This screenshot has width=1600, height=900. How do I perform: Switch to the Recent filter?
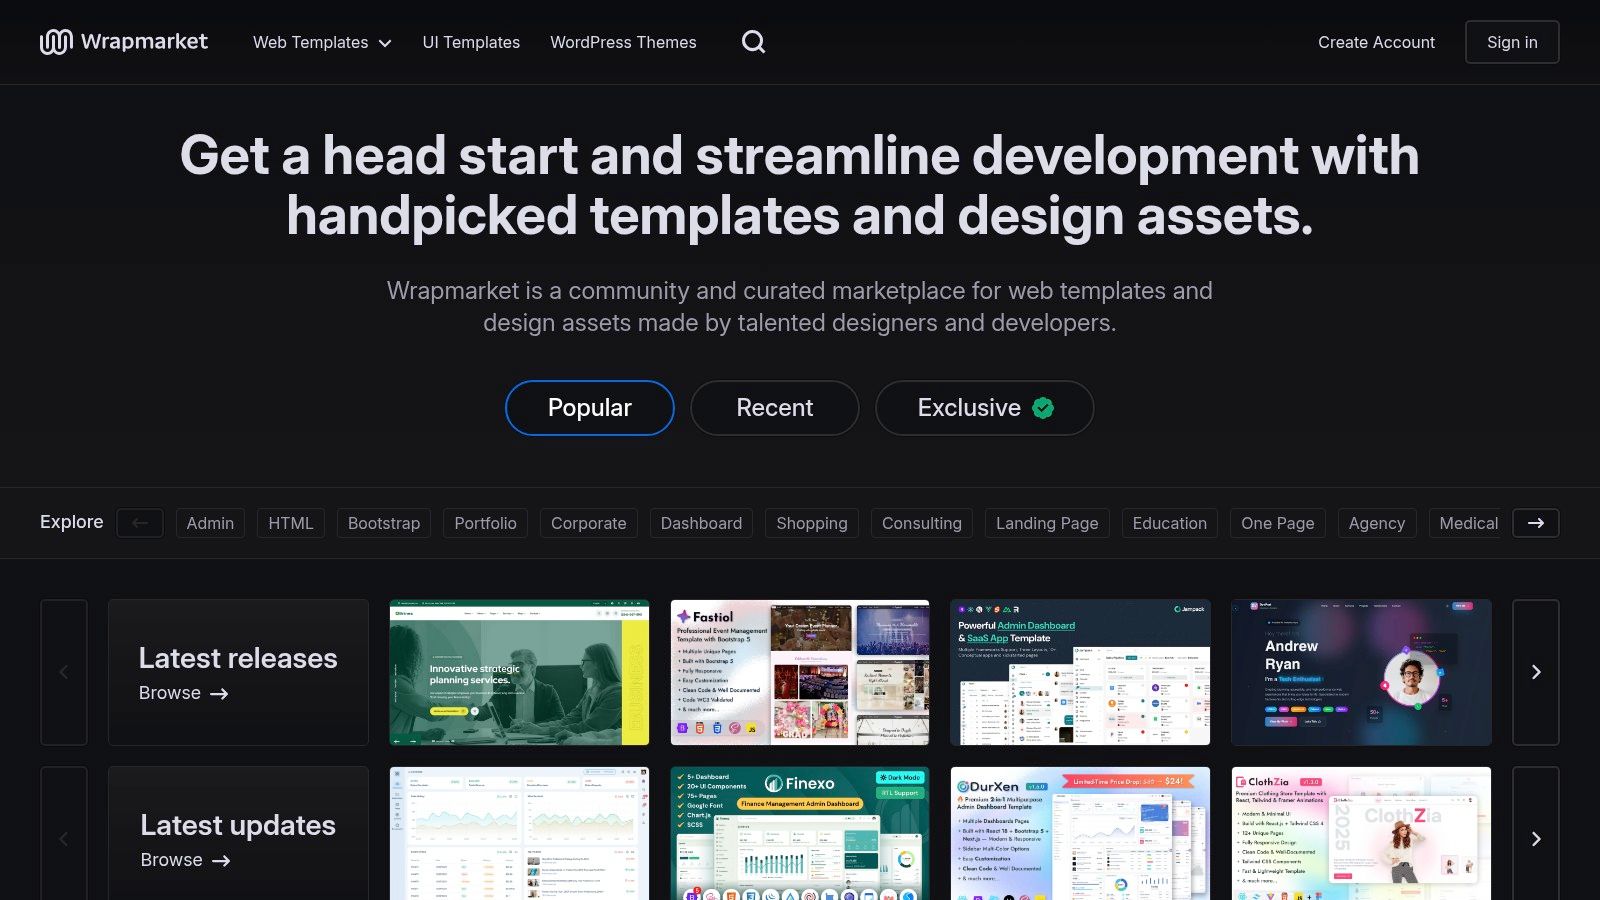click(774, 408)
